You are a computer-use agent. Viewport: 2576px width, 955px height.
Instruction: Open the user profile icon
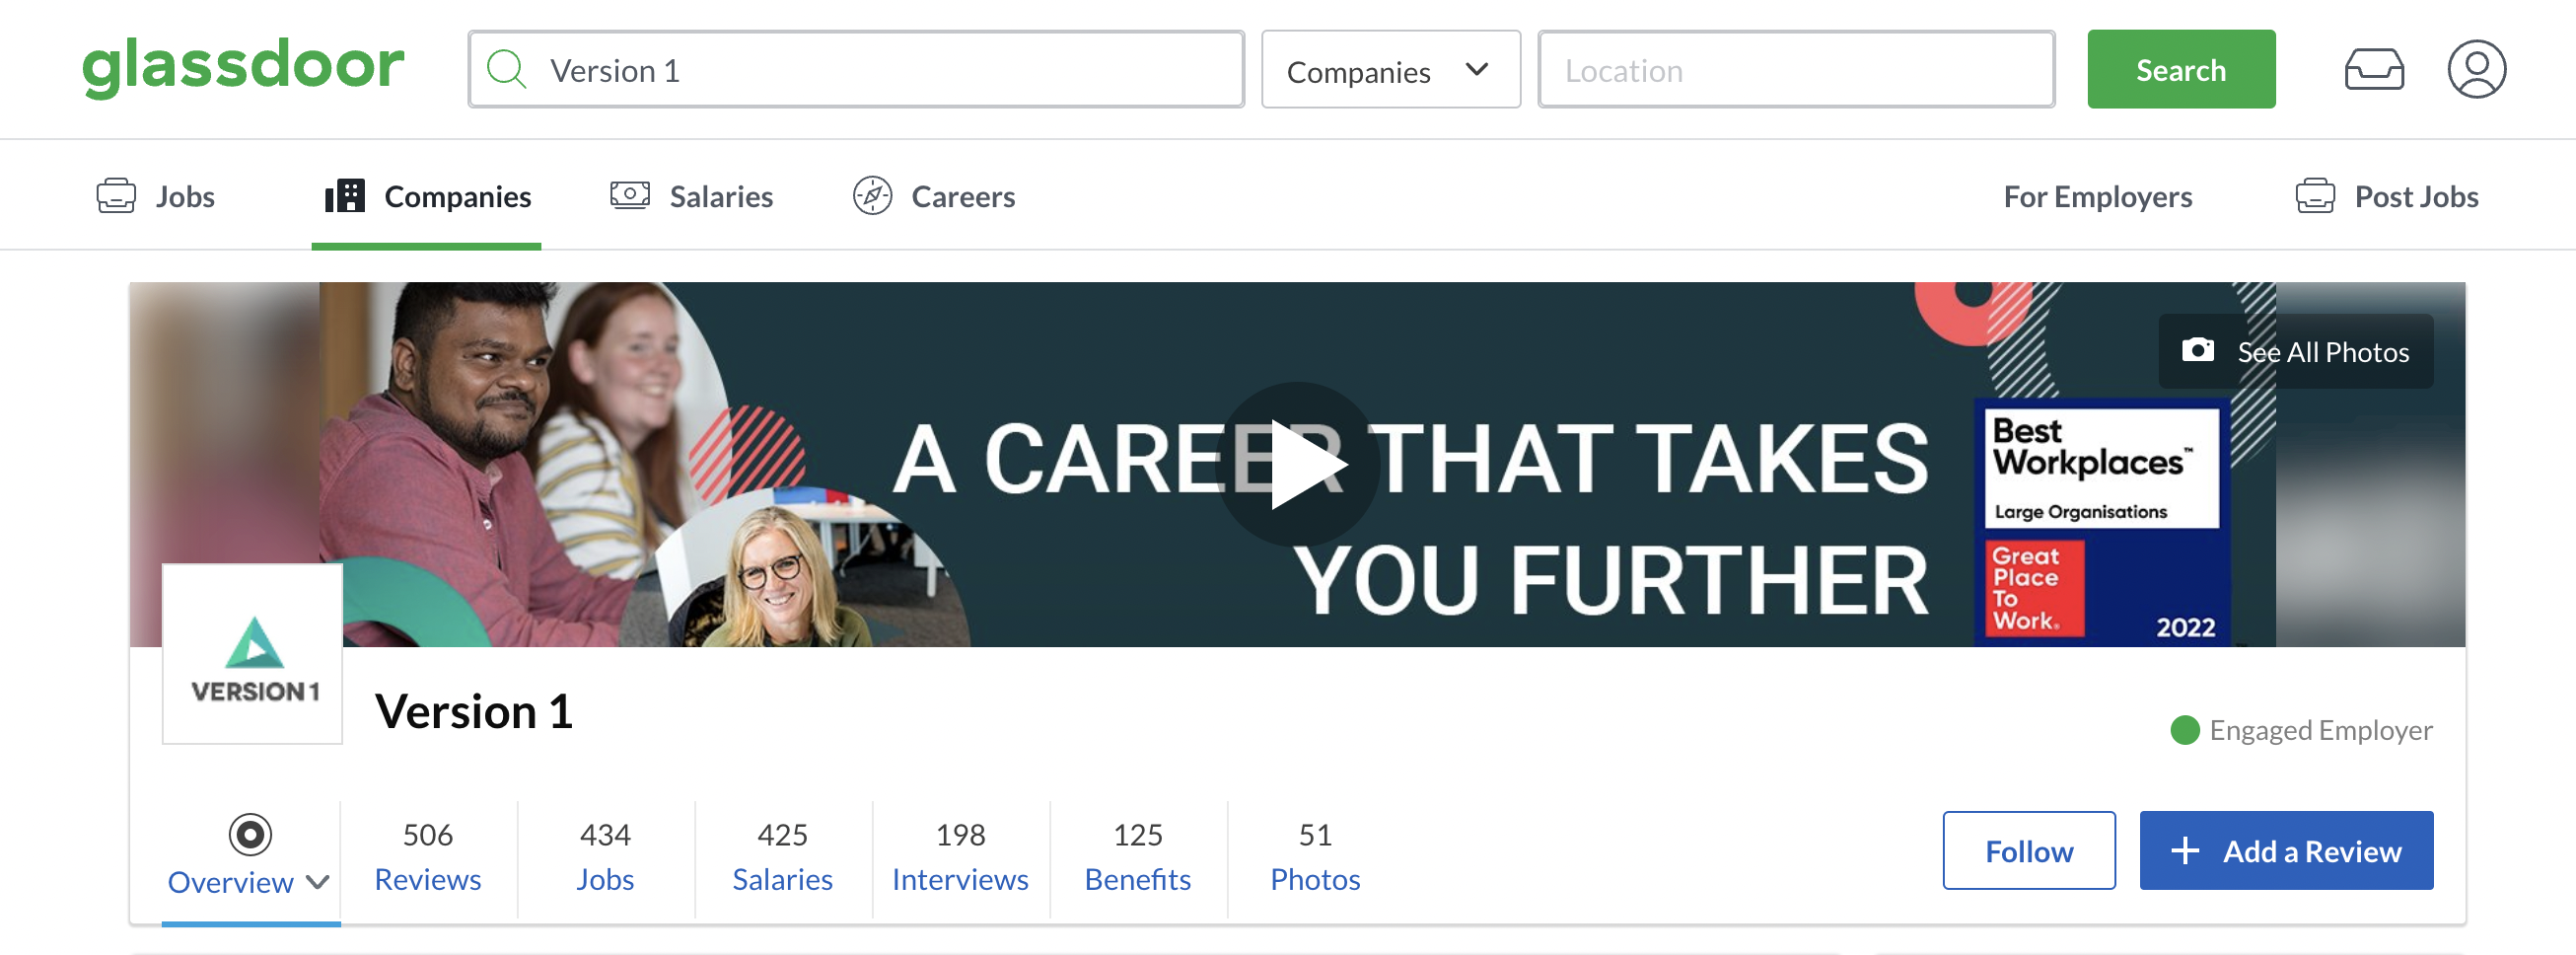click(2476, 69)
